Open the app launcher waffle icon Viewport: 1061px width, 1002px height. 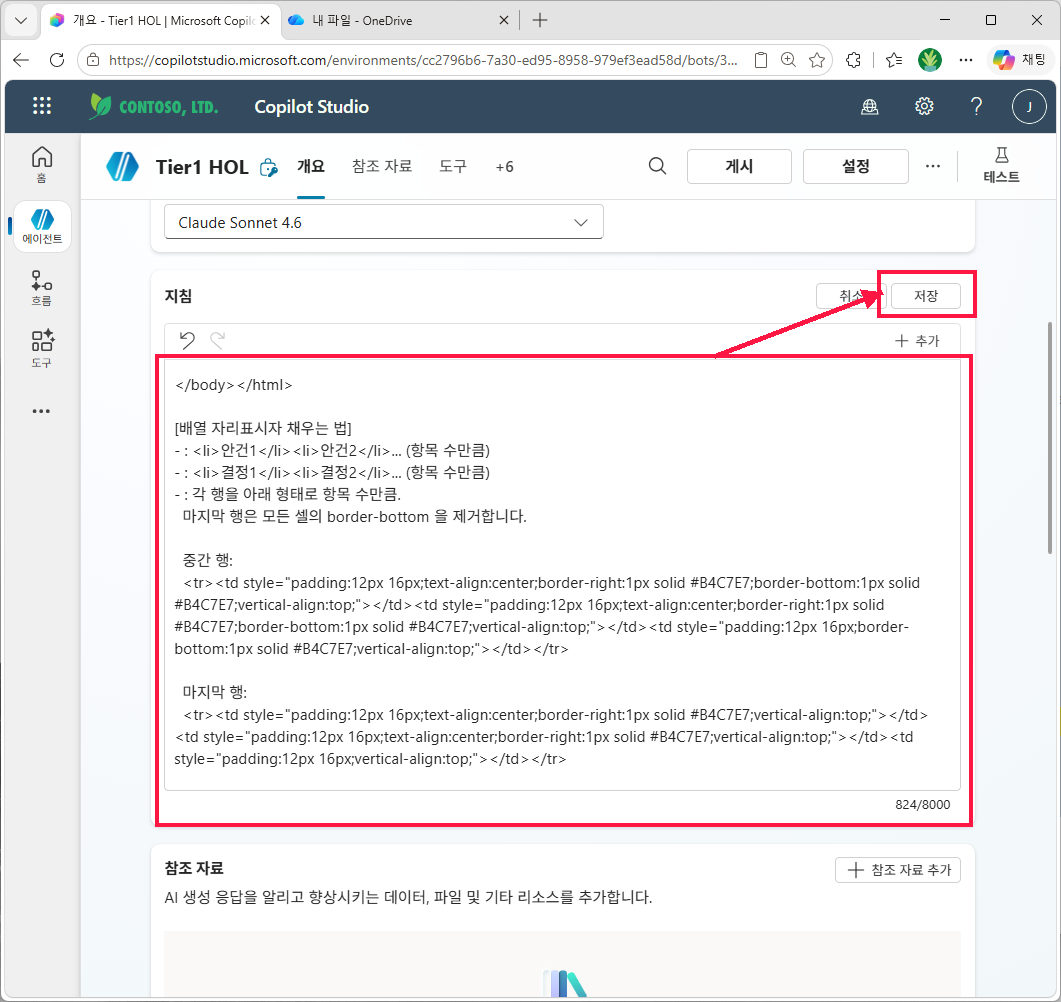tap(42, 106)
